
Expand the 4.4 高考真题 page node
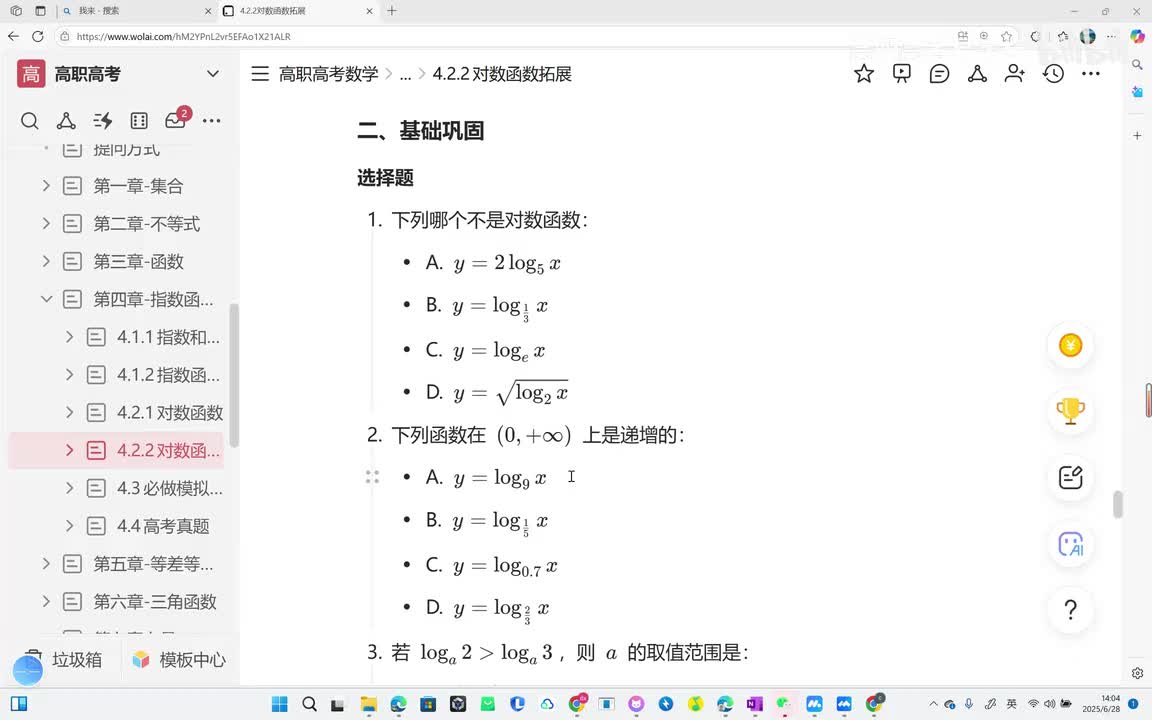(70, 526)
